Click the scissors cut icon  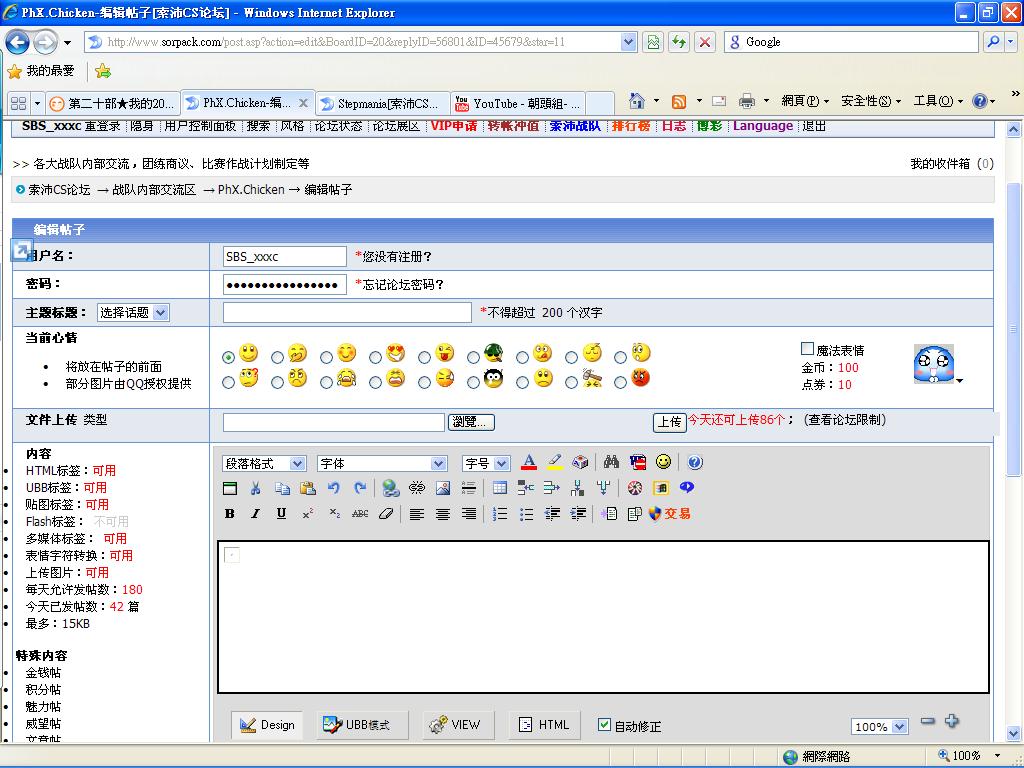[x=256, y=489]
